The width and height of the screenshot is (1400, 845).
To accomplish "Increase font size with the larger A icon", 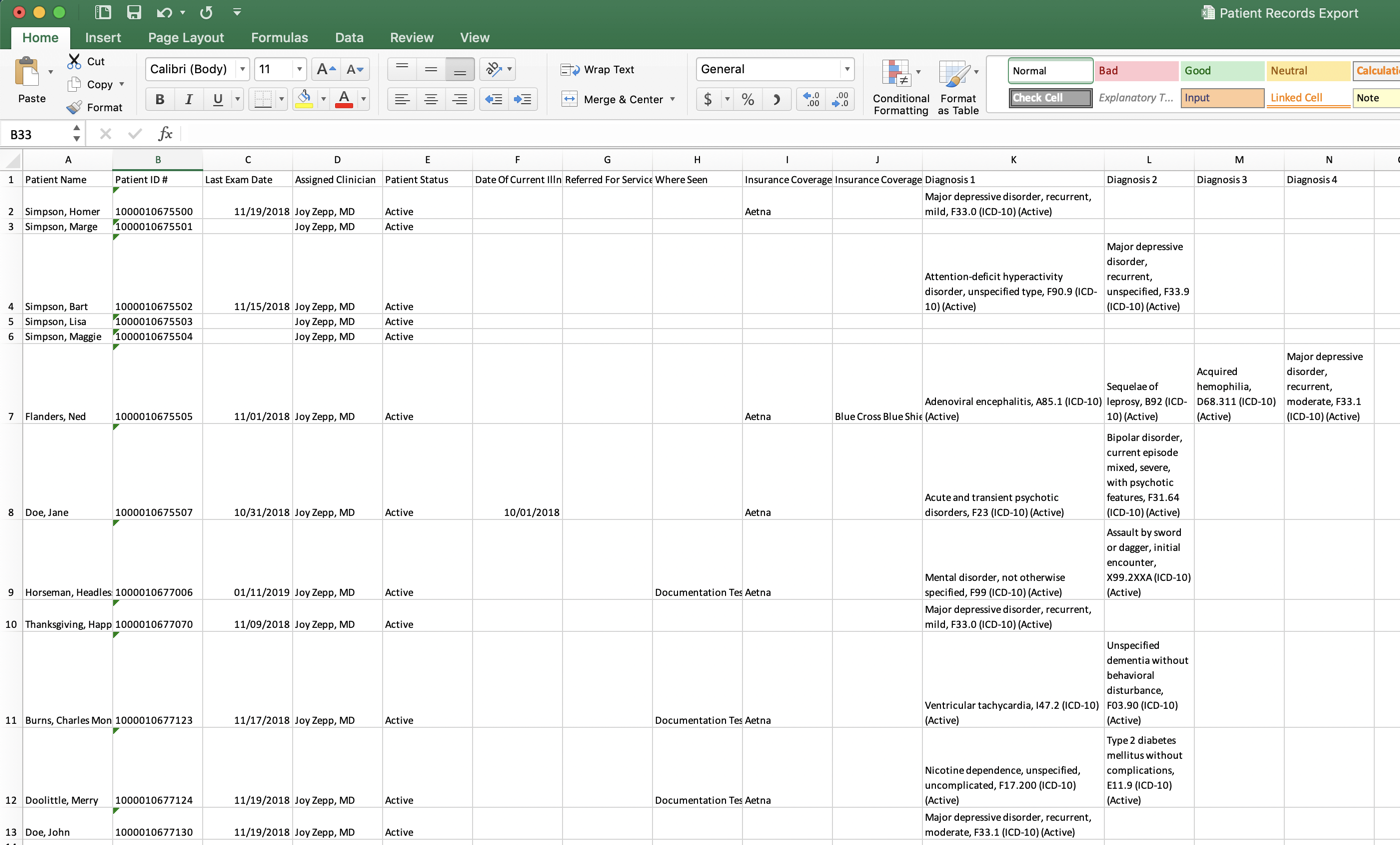I will click(x=324, y=70).
